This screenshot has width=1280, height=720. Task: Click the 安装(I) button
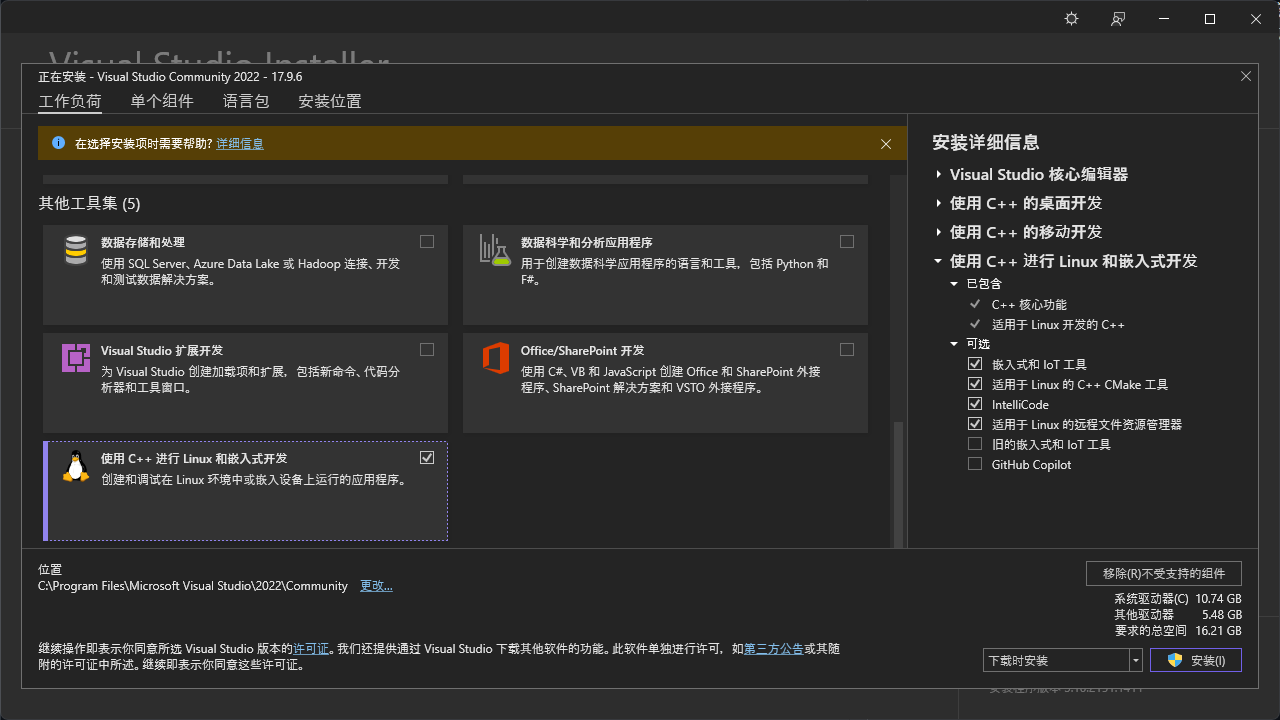point(1196,660)
